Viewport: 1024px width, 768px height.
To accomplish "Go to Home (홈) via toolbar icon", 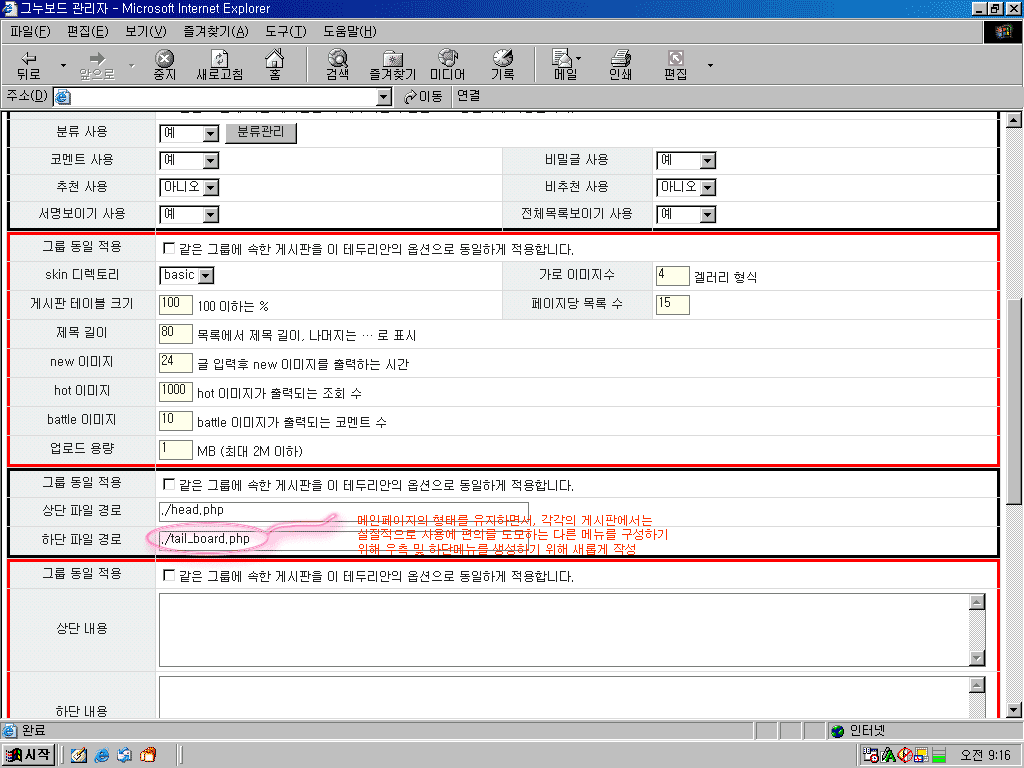I will click(274, 65).
